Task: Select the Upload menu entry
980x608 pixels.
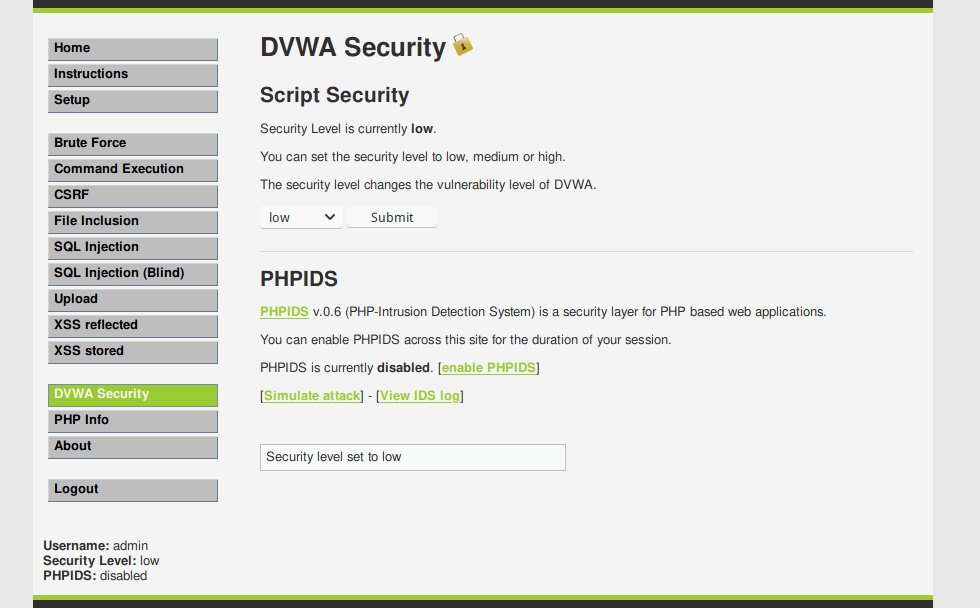Action: click(x=132, y=299)
